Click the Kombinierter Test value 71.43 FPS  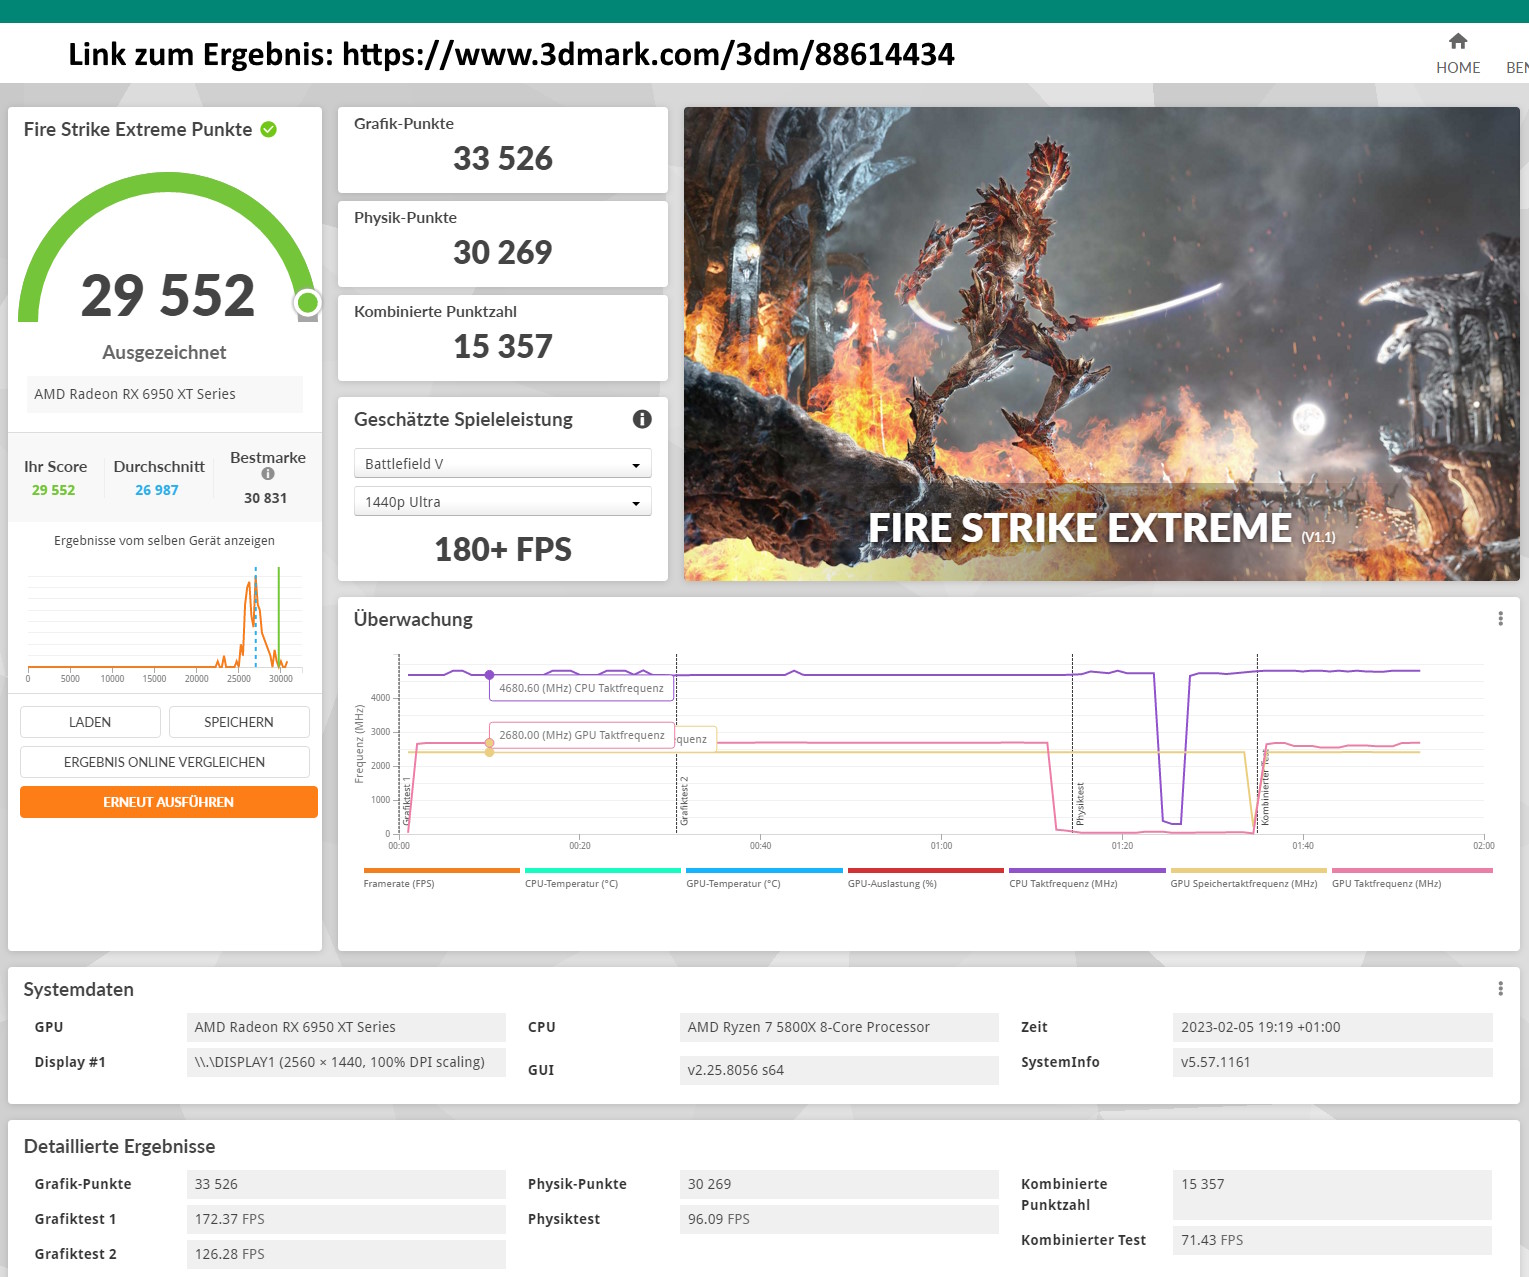(1332, 1240)
